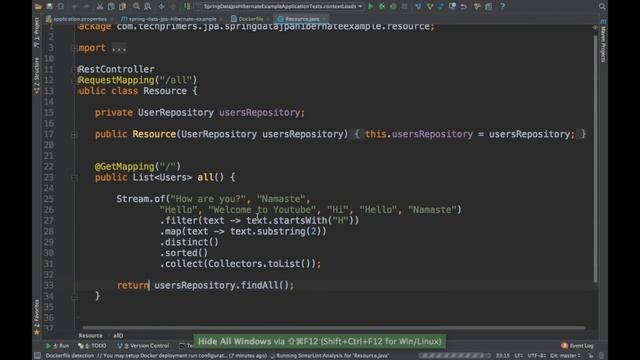Open the Structure tool window tab
Image resolution: width=640 pixels, height=360 pixels.
pyautogui.click(x=37, y=76)
